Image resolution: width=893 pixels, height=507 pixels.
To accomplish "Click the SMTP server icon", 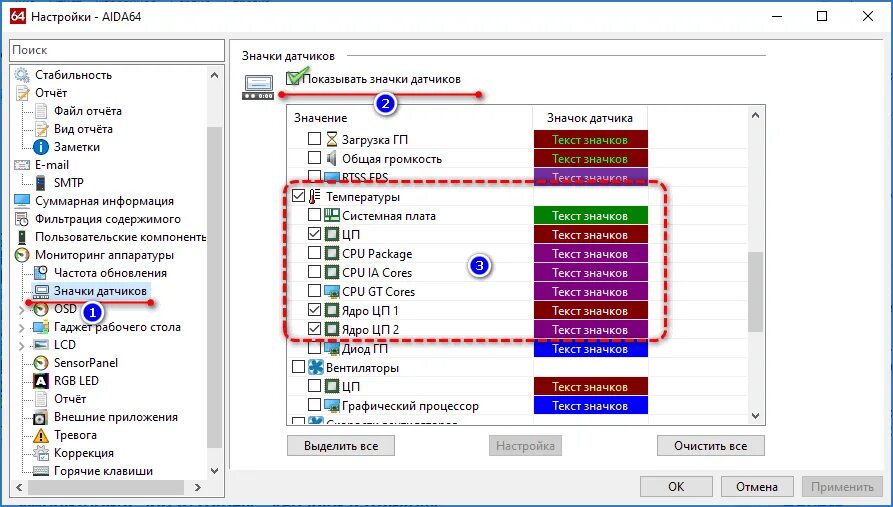I will click(x=40, y=183).
